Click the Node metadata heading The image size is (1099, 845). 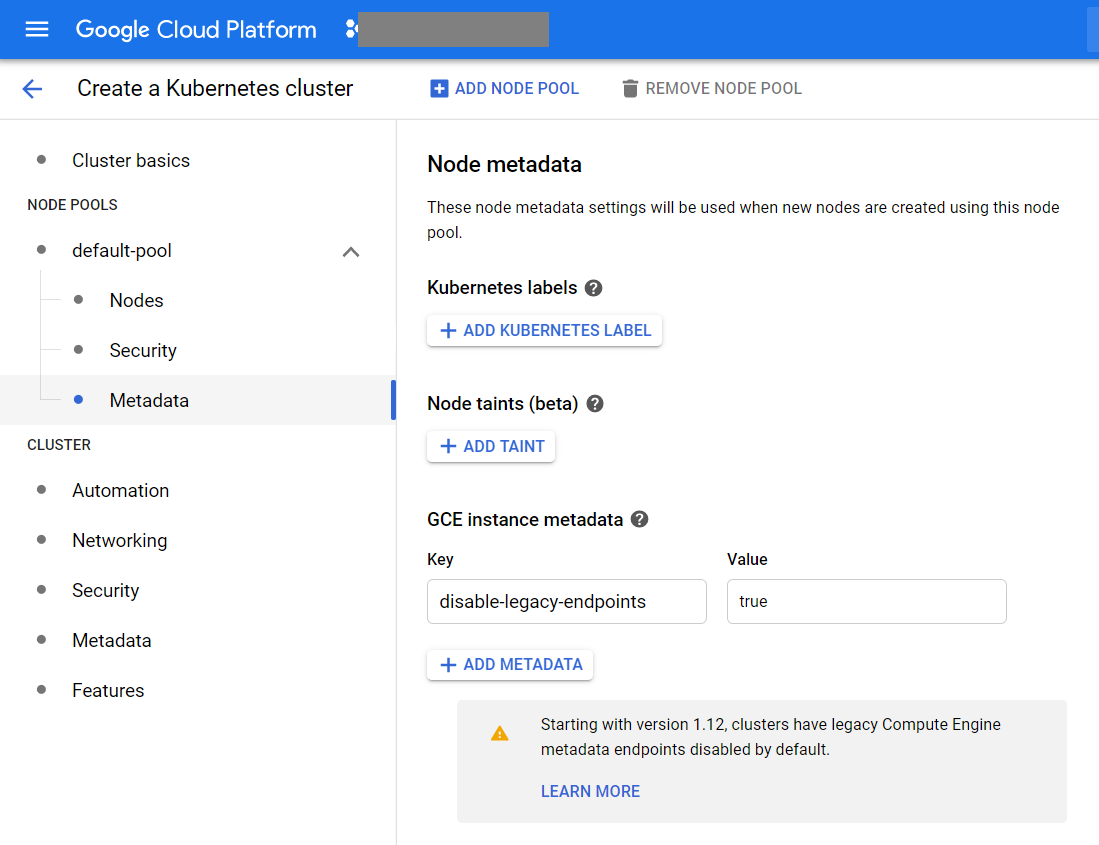click(505, 164)
